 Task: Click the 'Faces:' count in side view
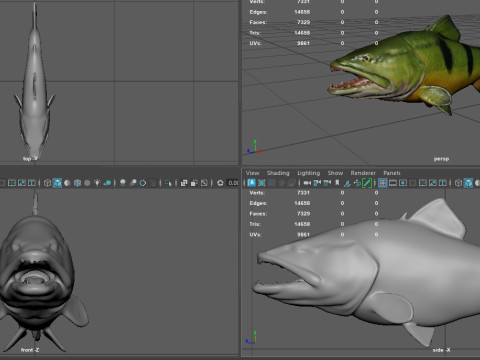coord(303,213)
